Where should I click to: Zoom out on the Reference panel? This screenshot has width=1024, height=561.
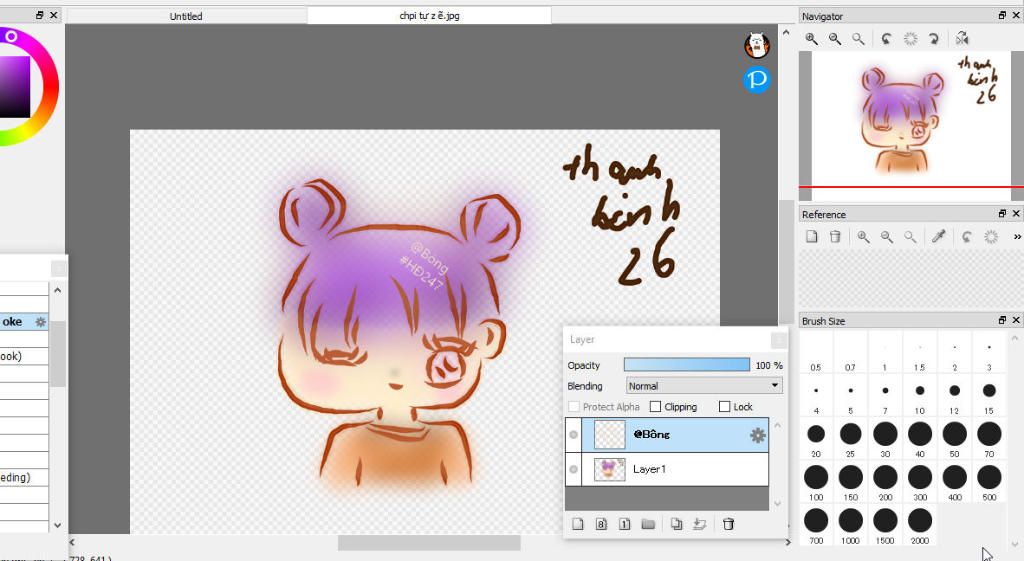pos(886,236)
